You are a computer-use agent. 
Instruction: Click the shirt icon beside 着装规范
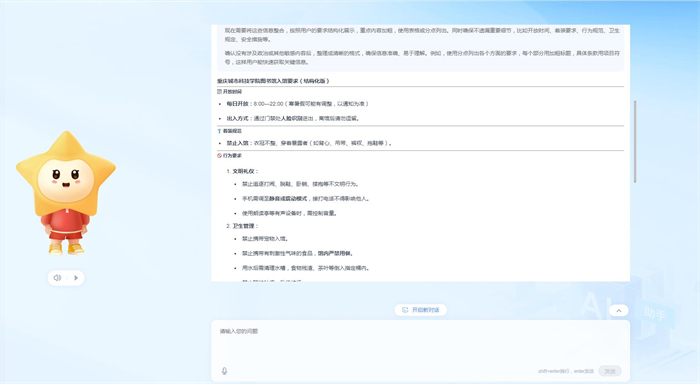tap(219, 131)
